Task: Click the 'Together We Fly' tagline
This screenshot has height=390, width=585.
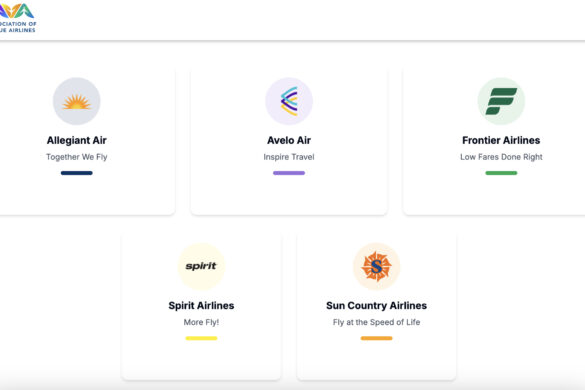Action: click(76, 157)
